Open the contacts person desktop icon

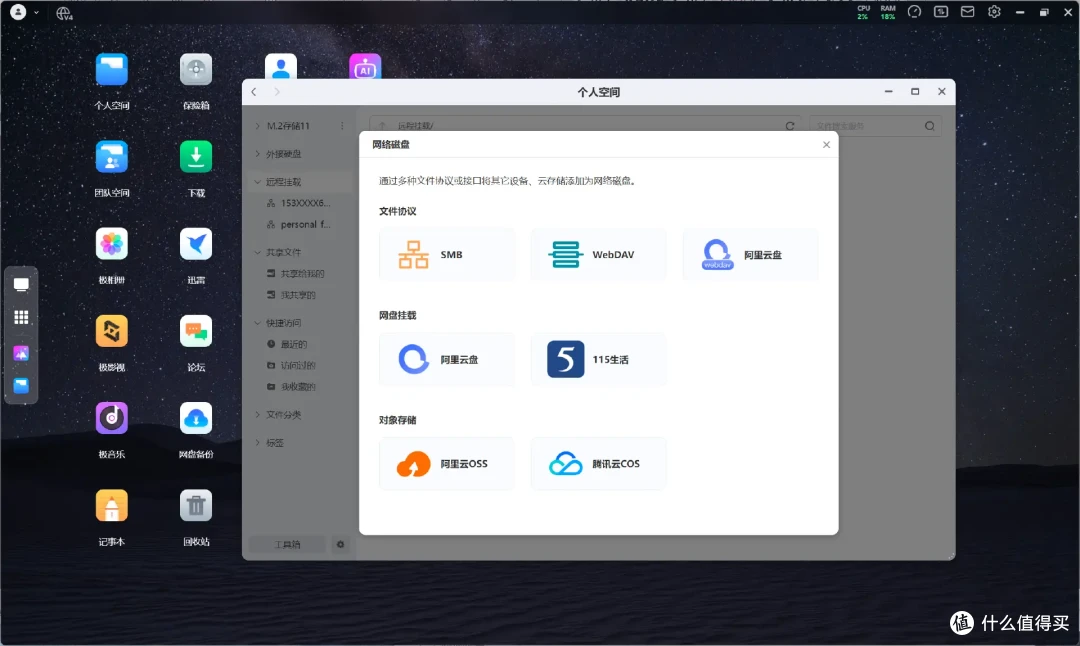point(281,67)
